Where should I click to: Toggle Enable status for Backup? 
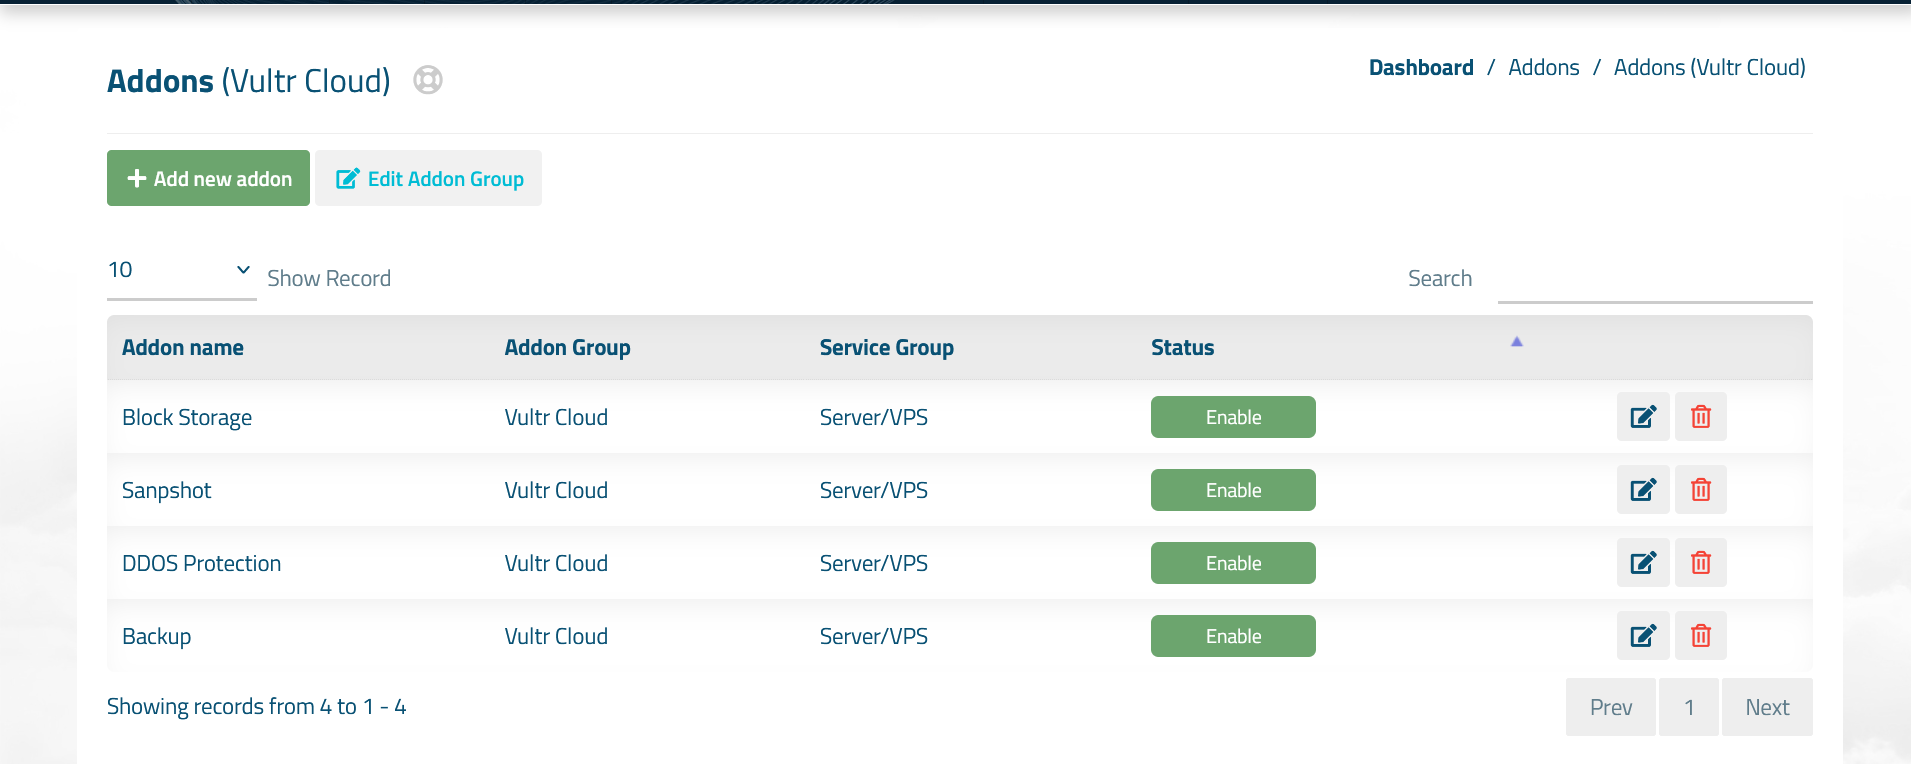(x=1233, y=636)
